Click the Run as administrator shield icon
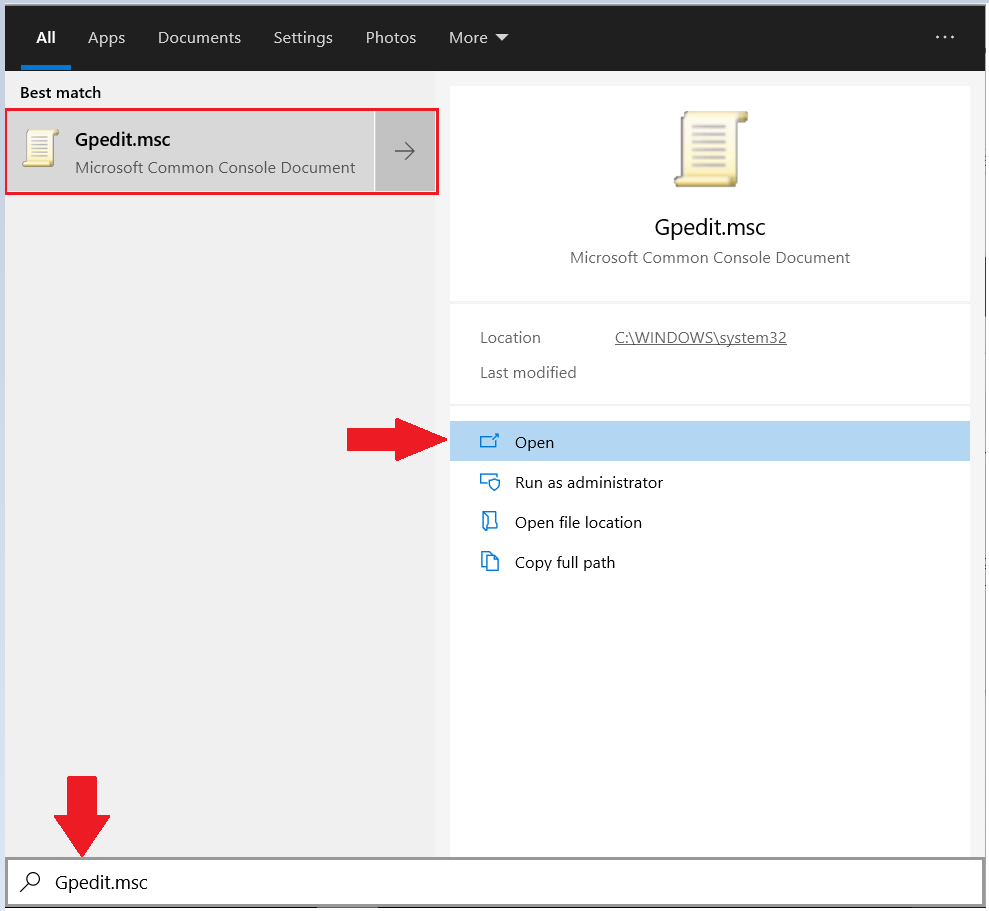The width and height of the screenshot is (989, 911). 489,482
